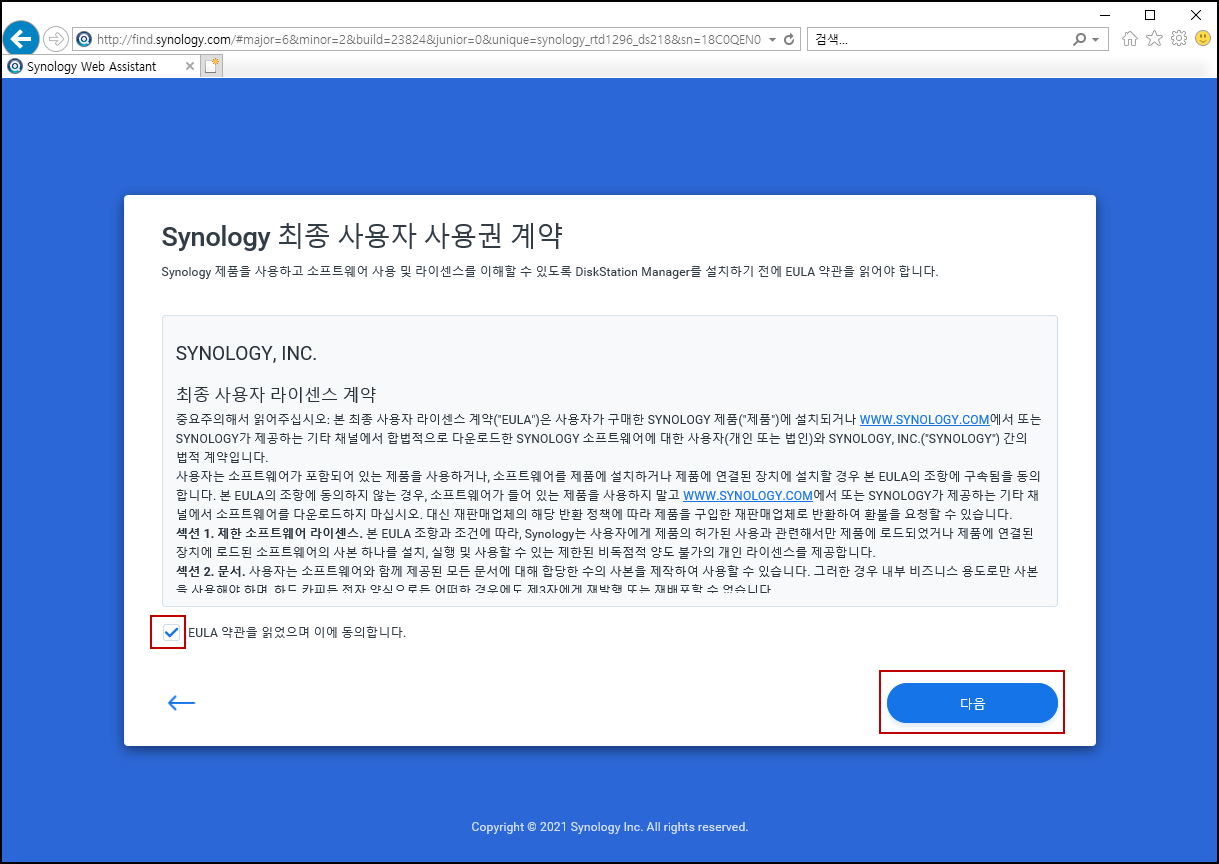Maximize the browser window
Viewport: 1219px width, 864px height.
tap(1150, 14)
